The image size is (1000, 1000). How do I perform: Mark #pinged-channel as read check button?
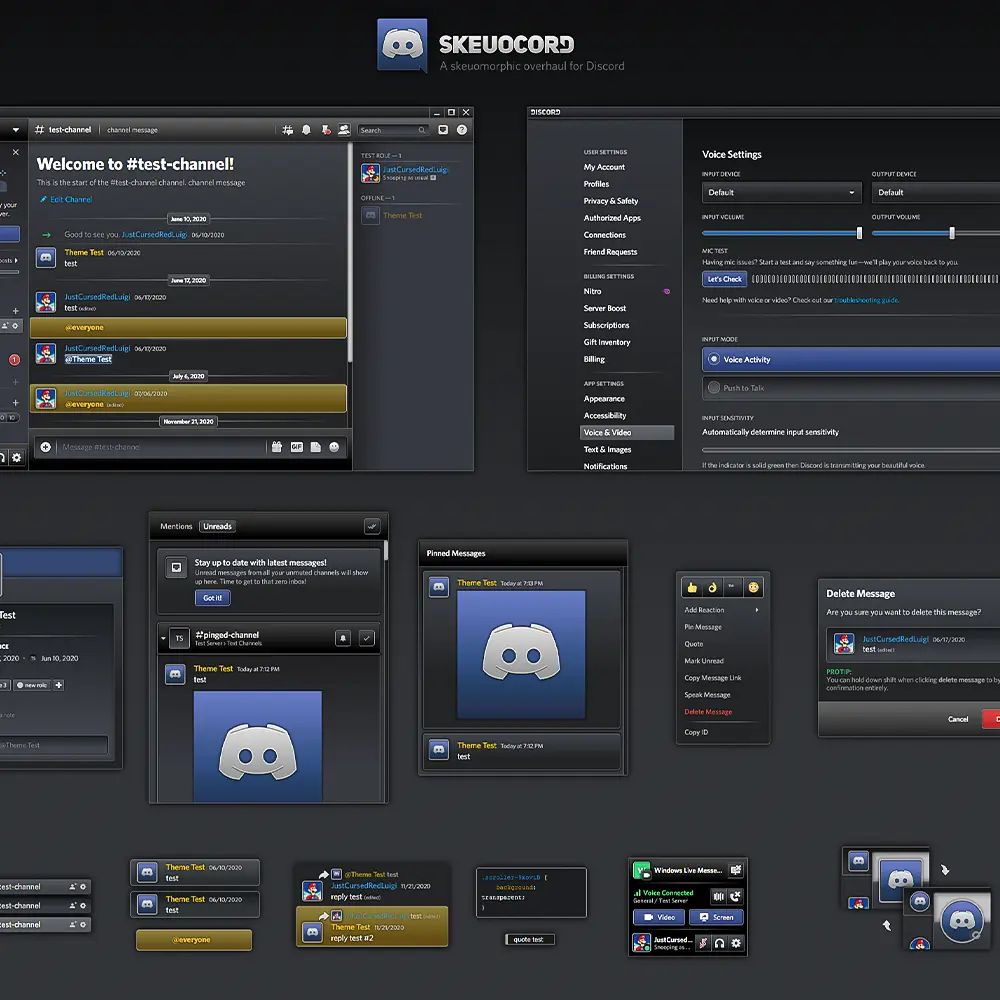pyautogui.click(x=367, y=638)
